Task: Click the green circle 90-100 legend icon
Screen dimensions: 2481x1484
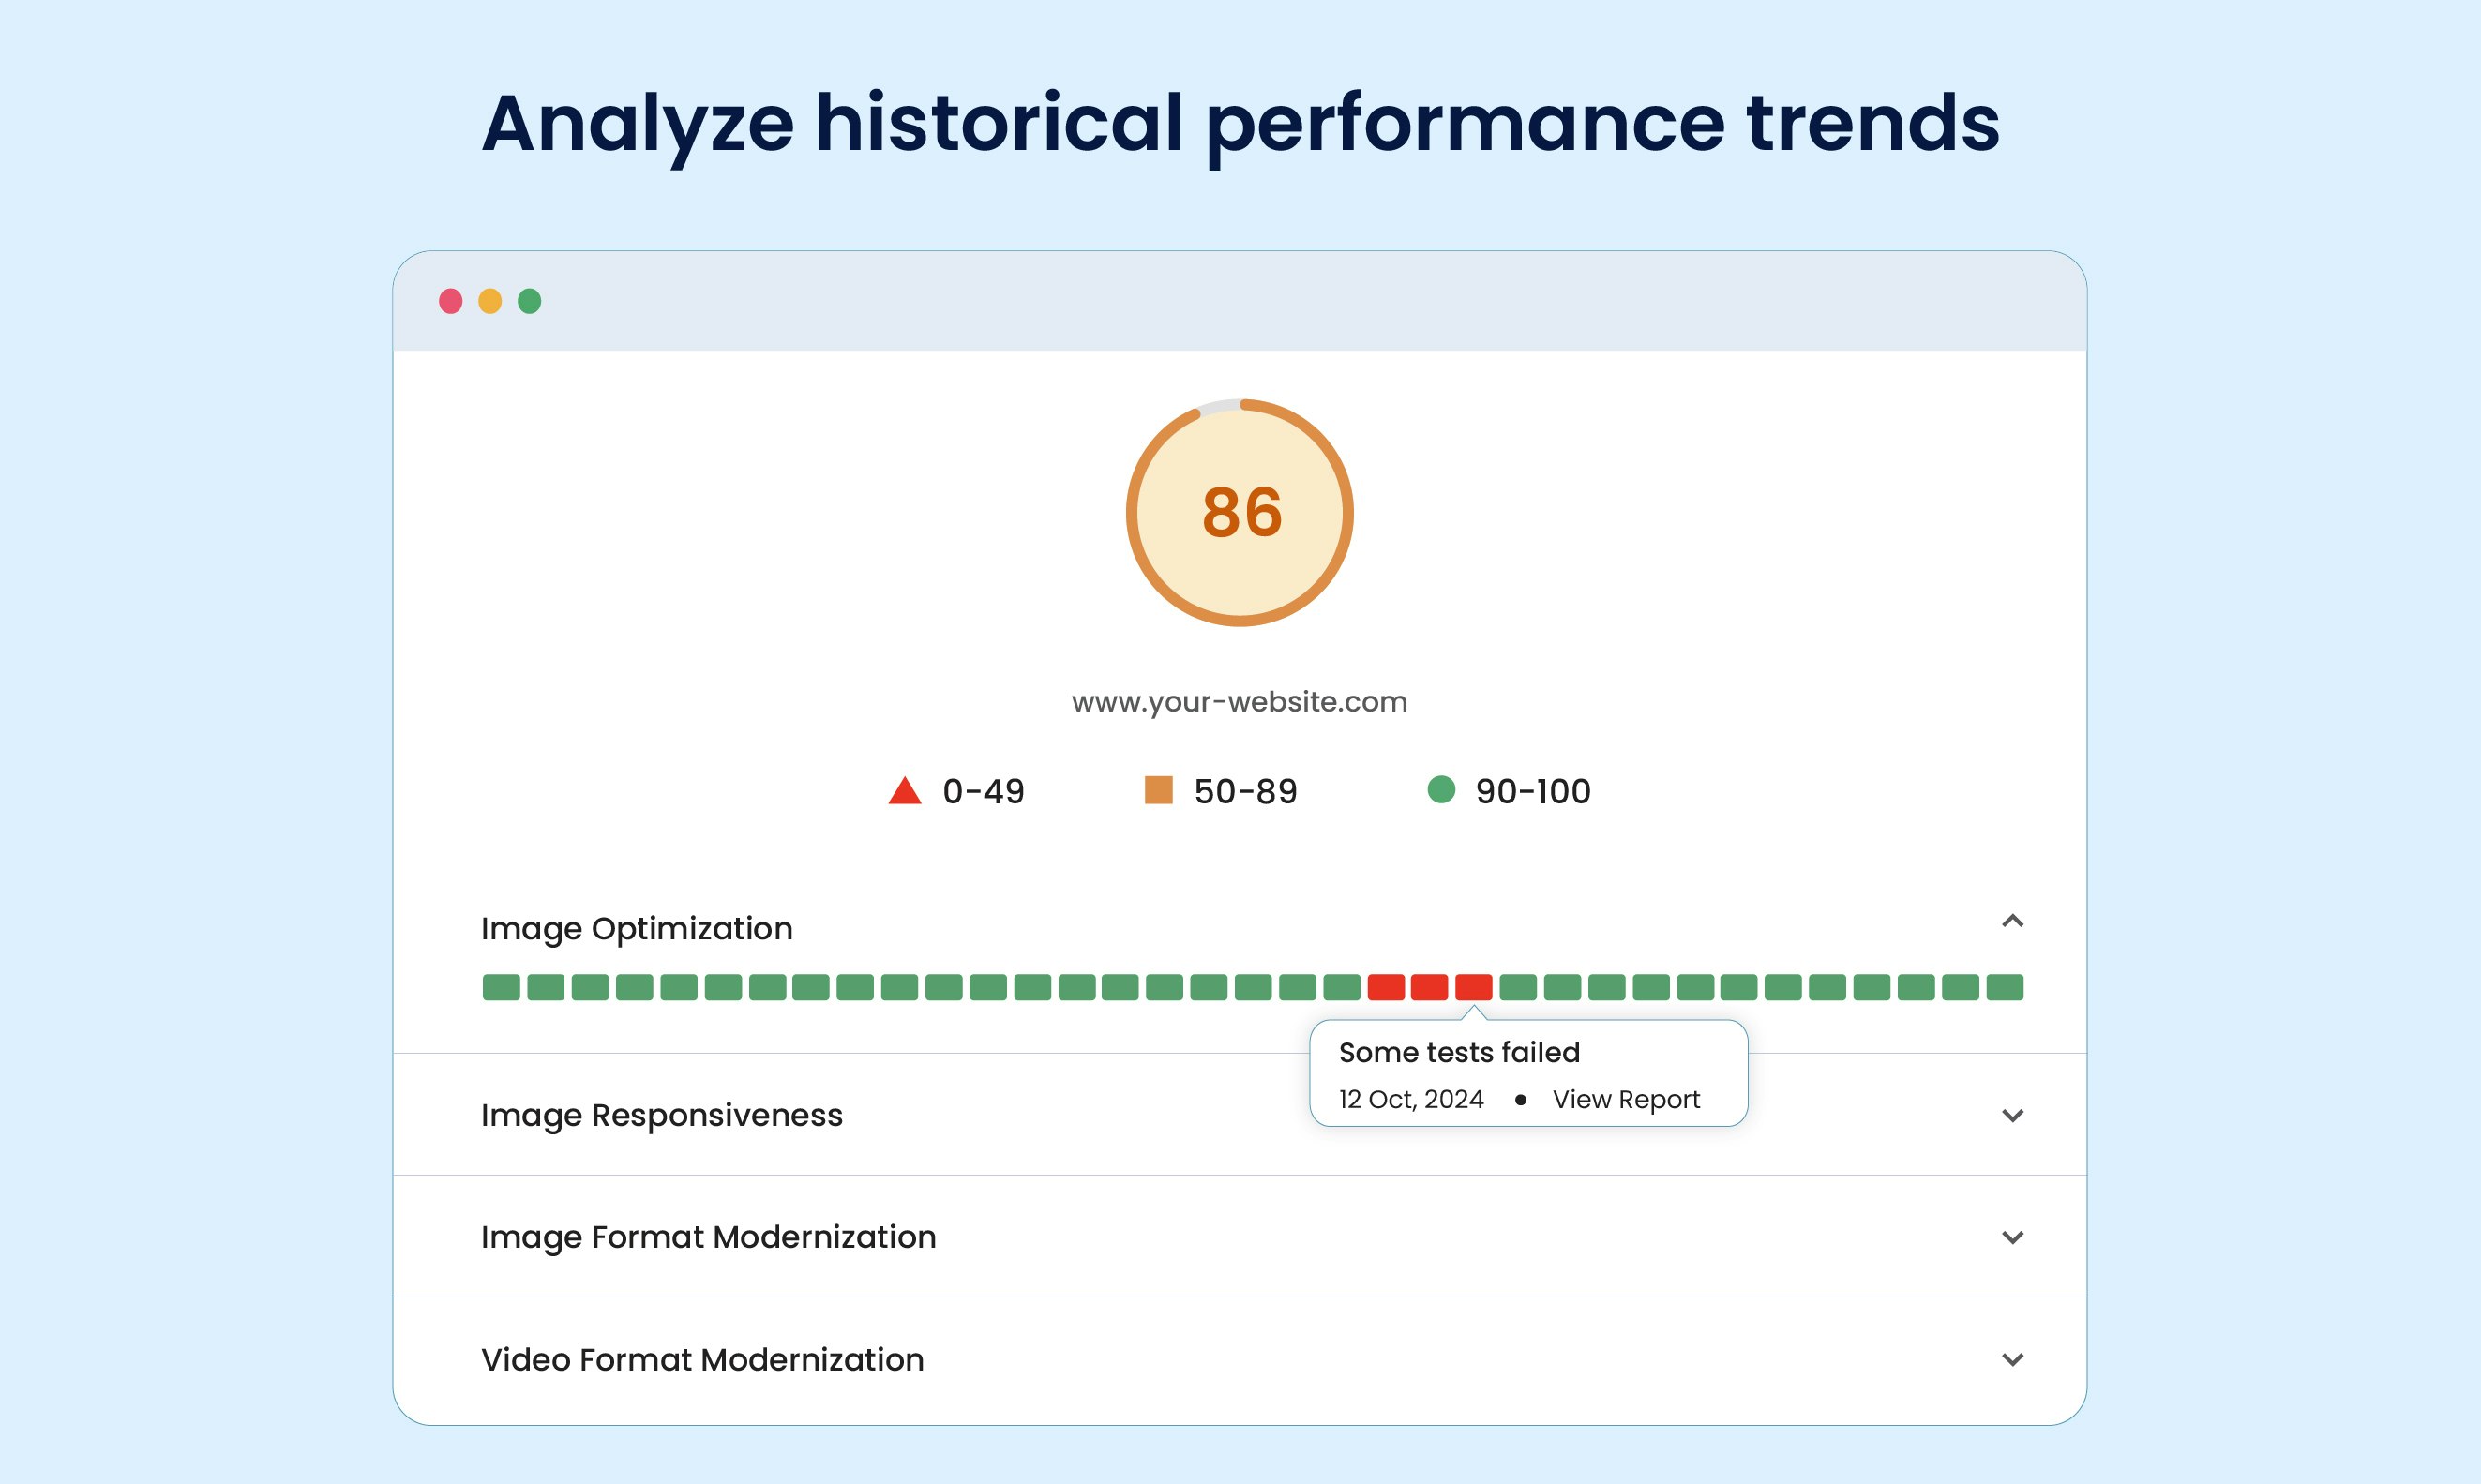Action: (x=1441, y=789)
